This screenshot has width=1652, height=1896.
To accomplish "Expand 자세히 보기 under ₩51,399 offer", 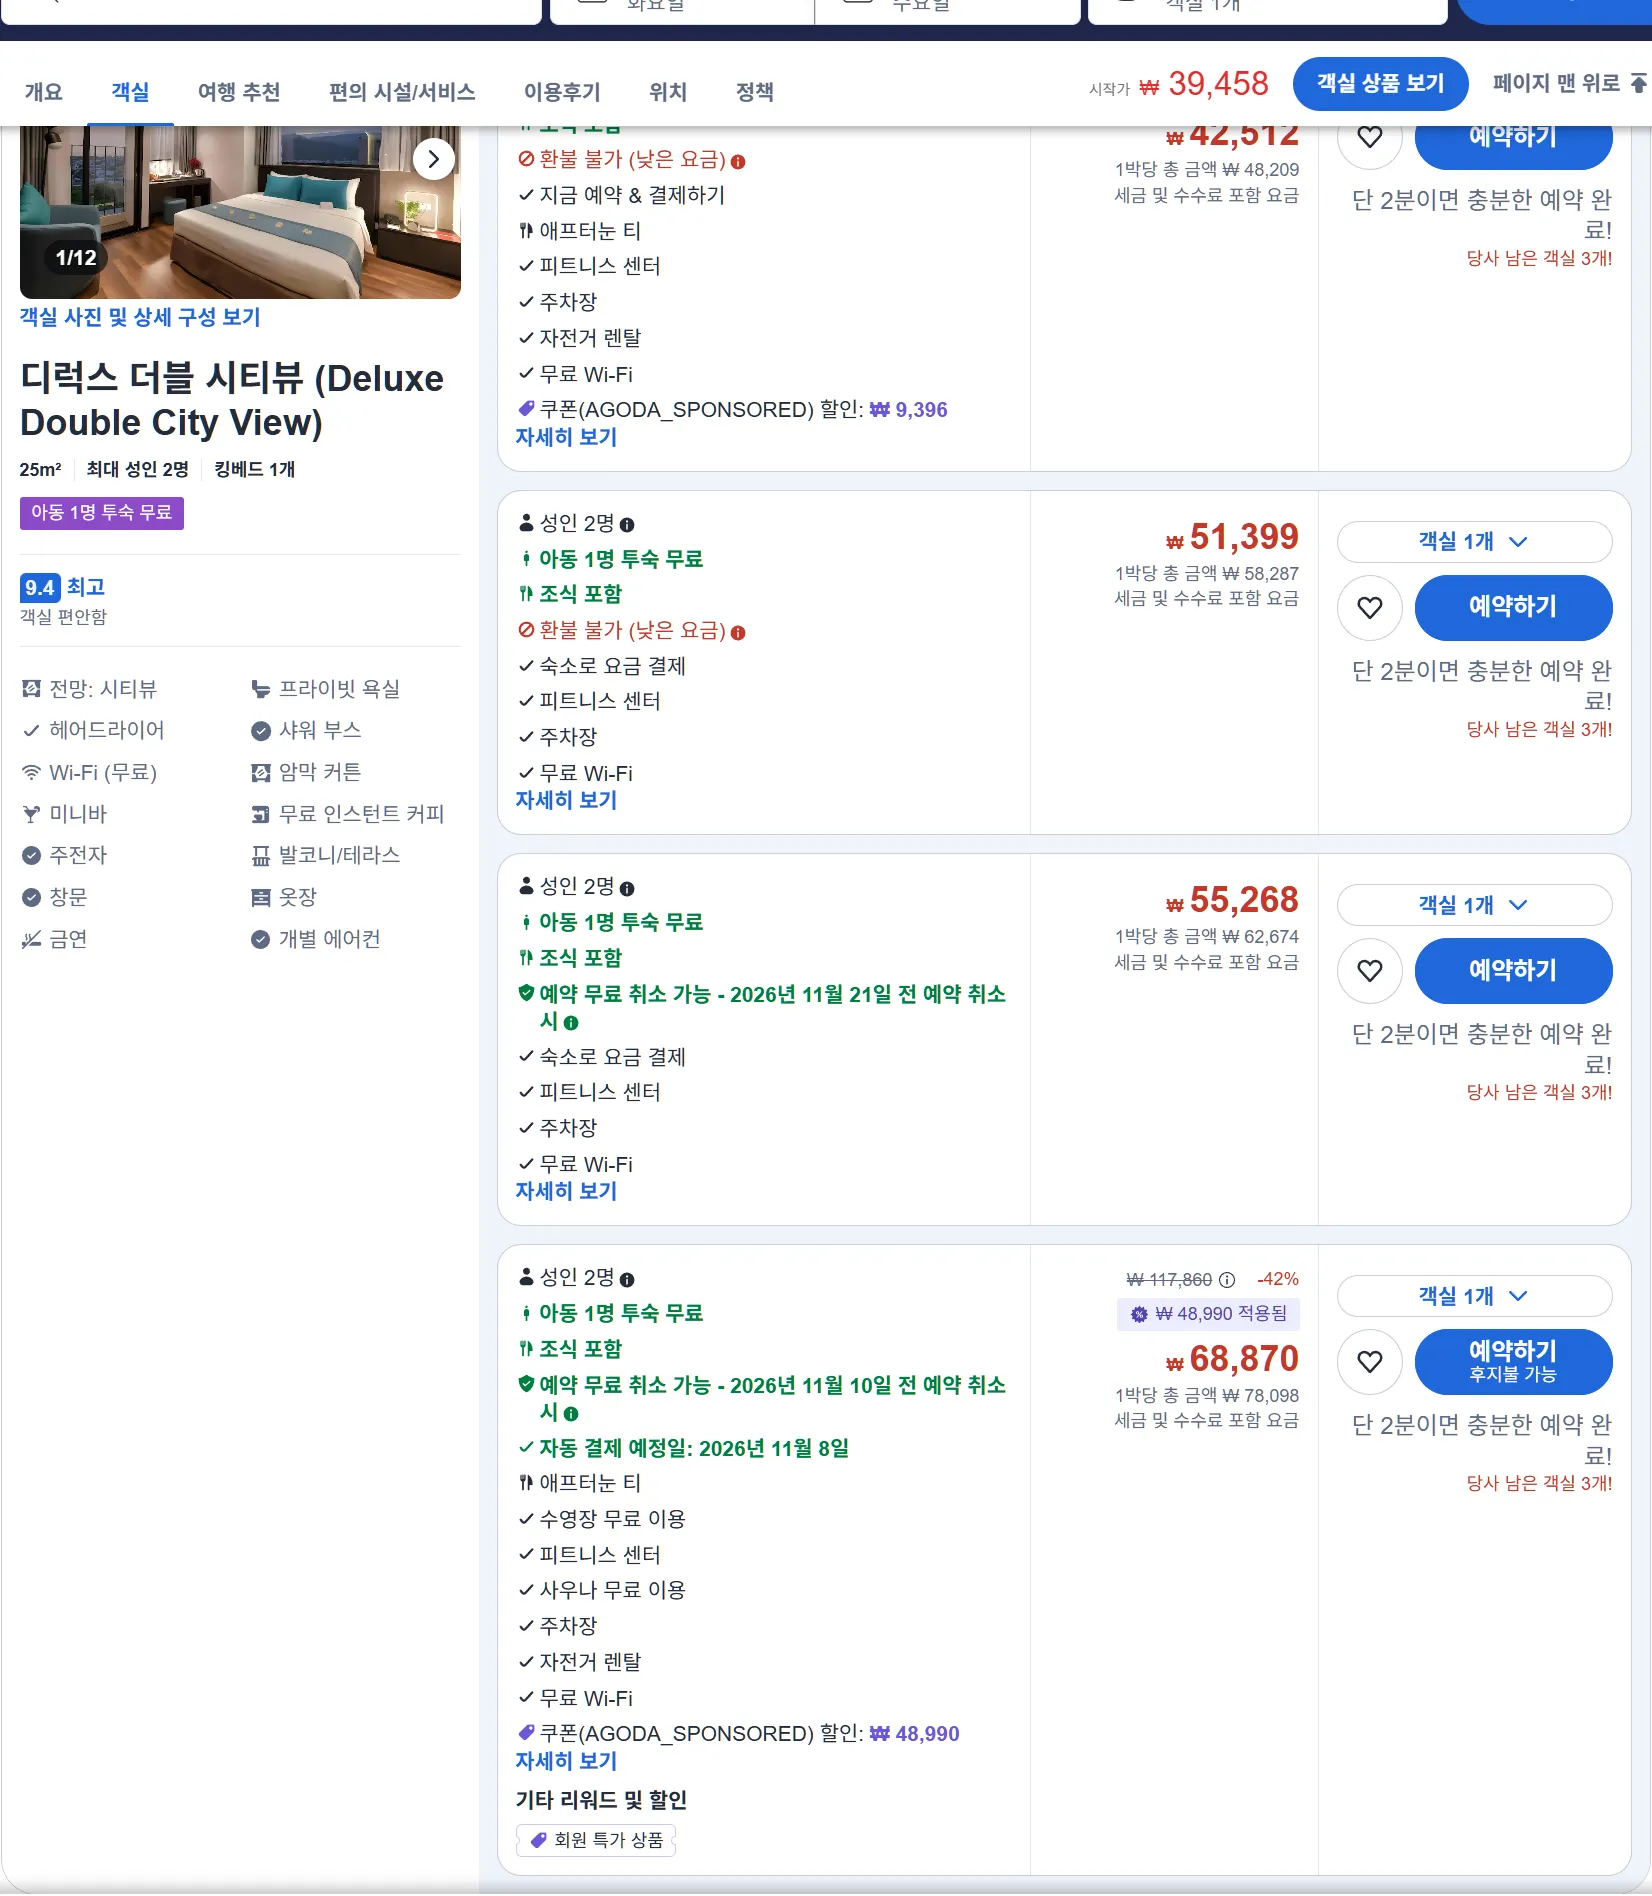I will click(566, 800).
